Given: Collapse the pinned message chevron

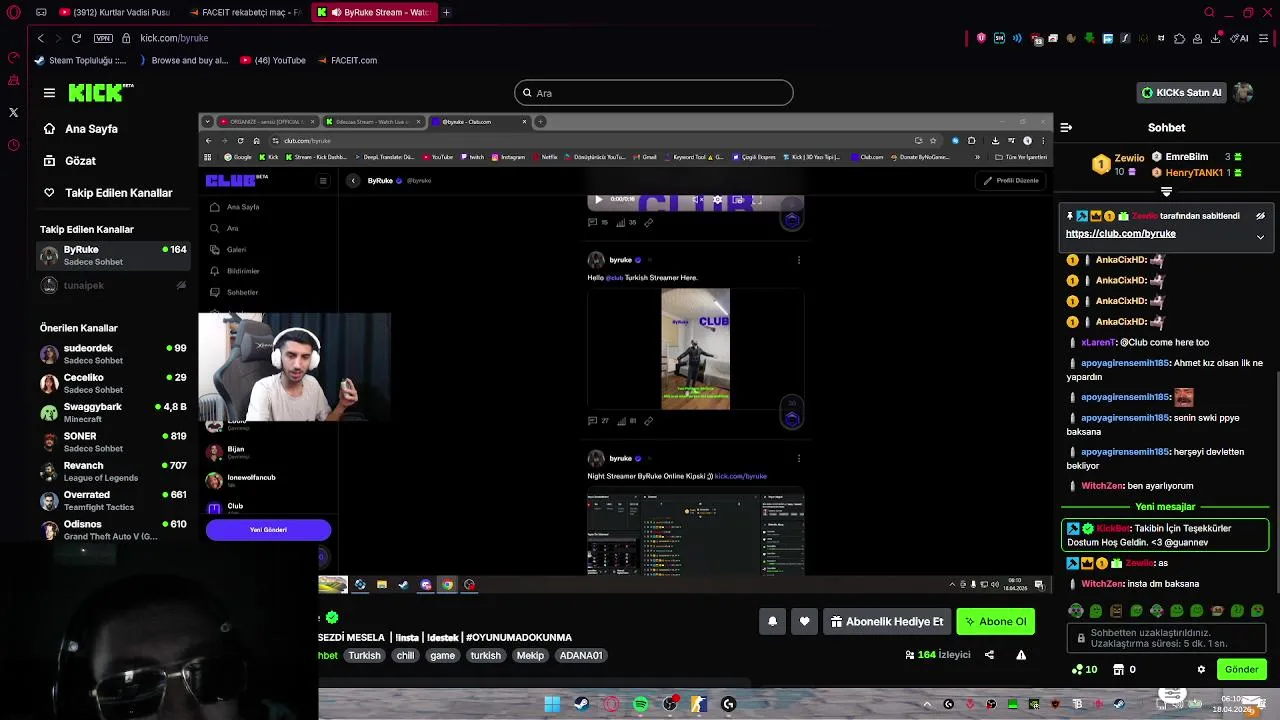Looking at the screenshot, I should (1260, 237).
